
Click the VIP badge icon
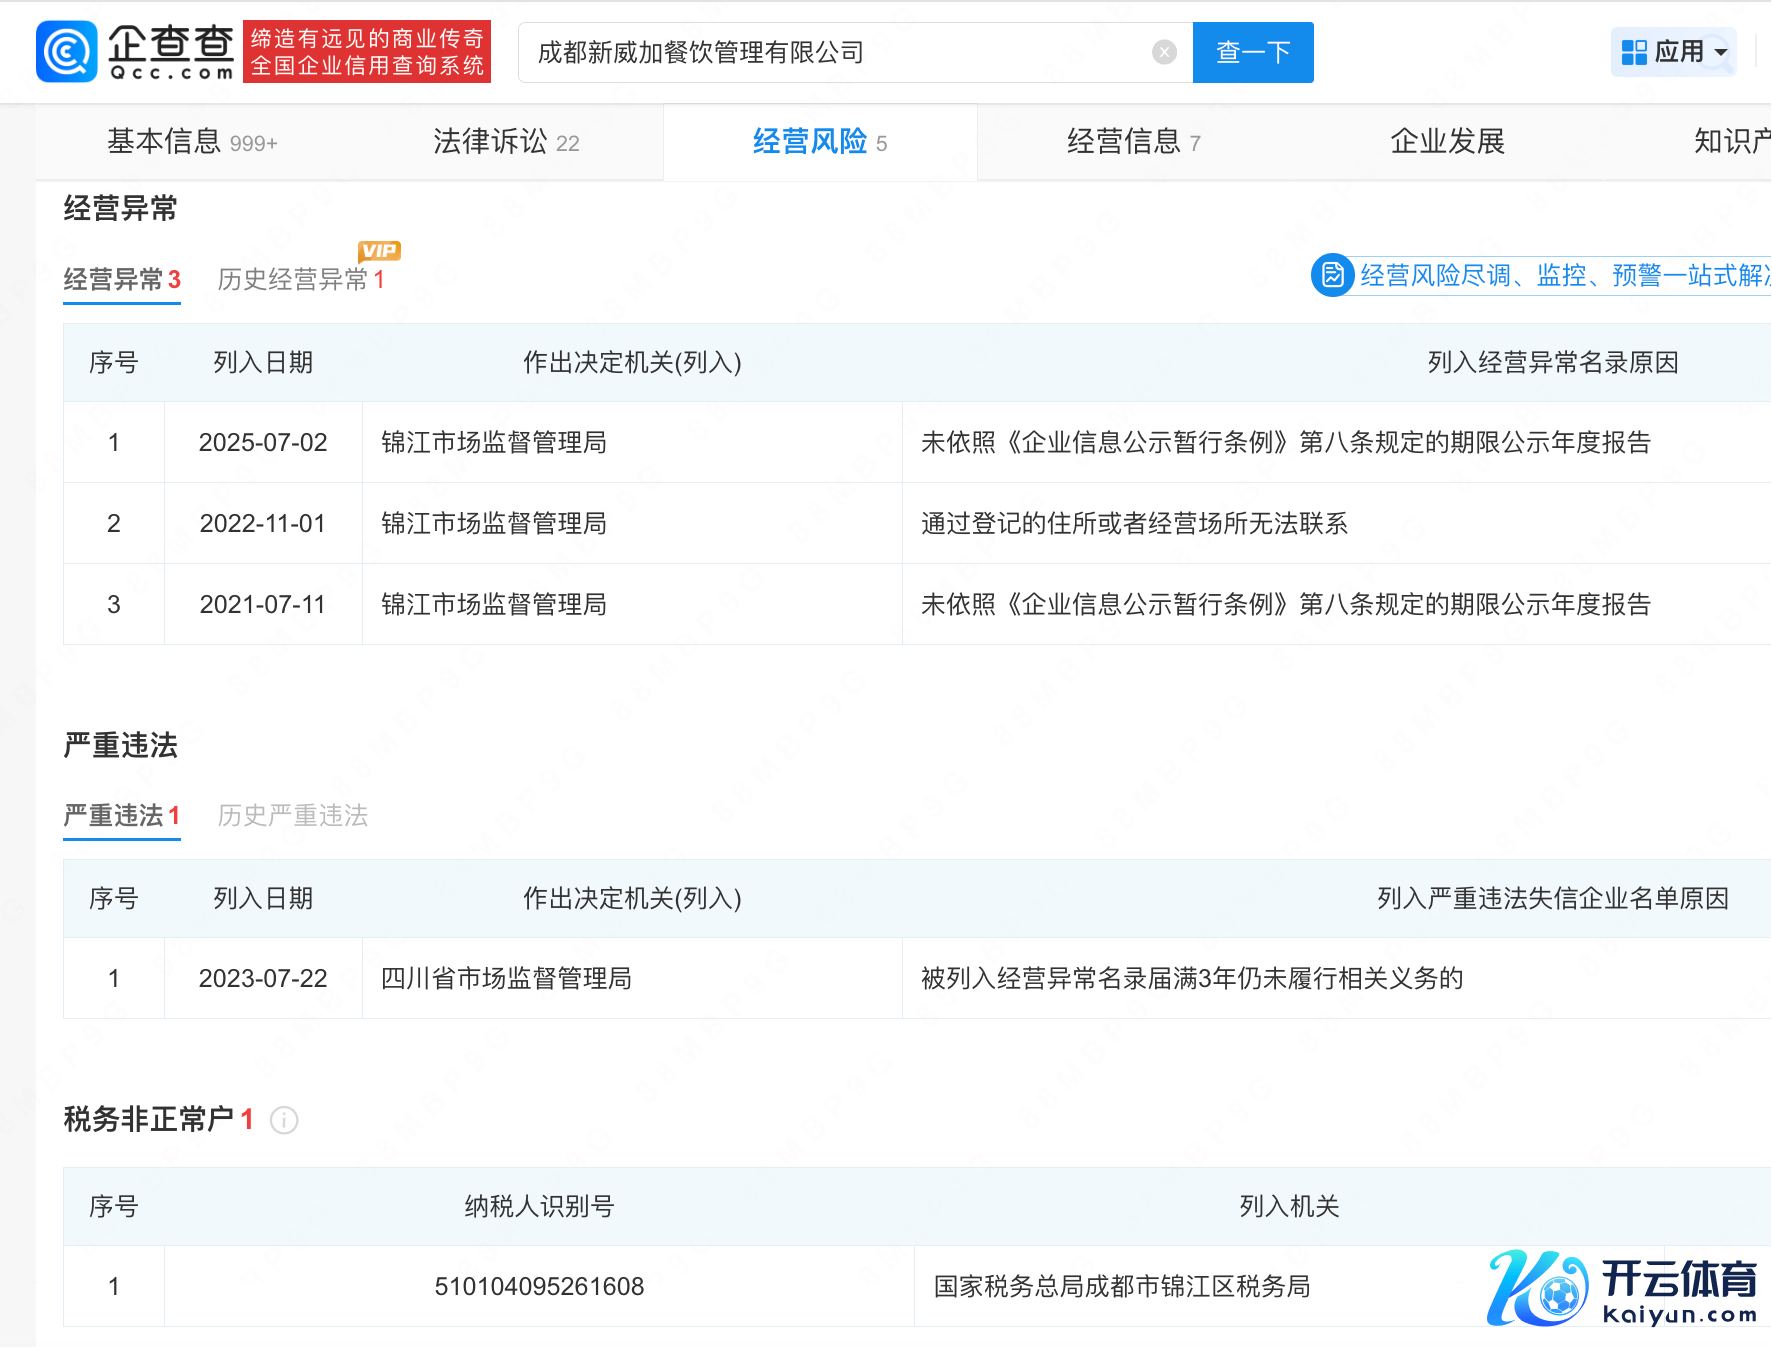[x=379, y=251]
